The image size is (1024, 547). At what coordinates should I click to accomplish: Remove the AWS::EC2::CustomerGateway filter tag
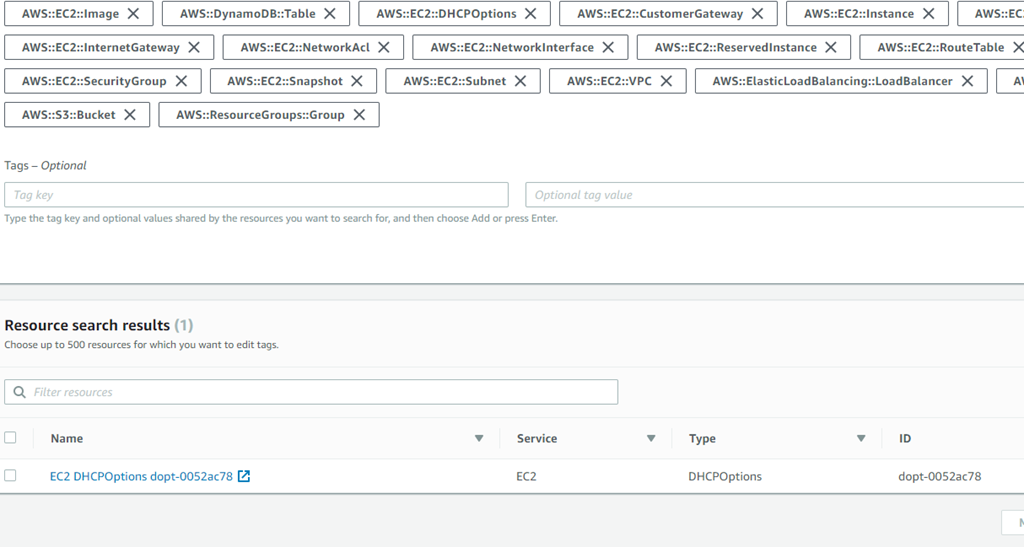(758, 14)
